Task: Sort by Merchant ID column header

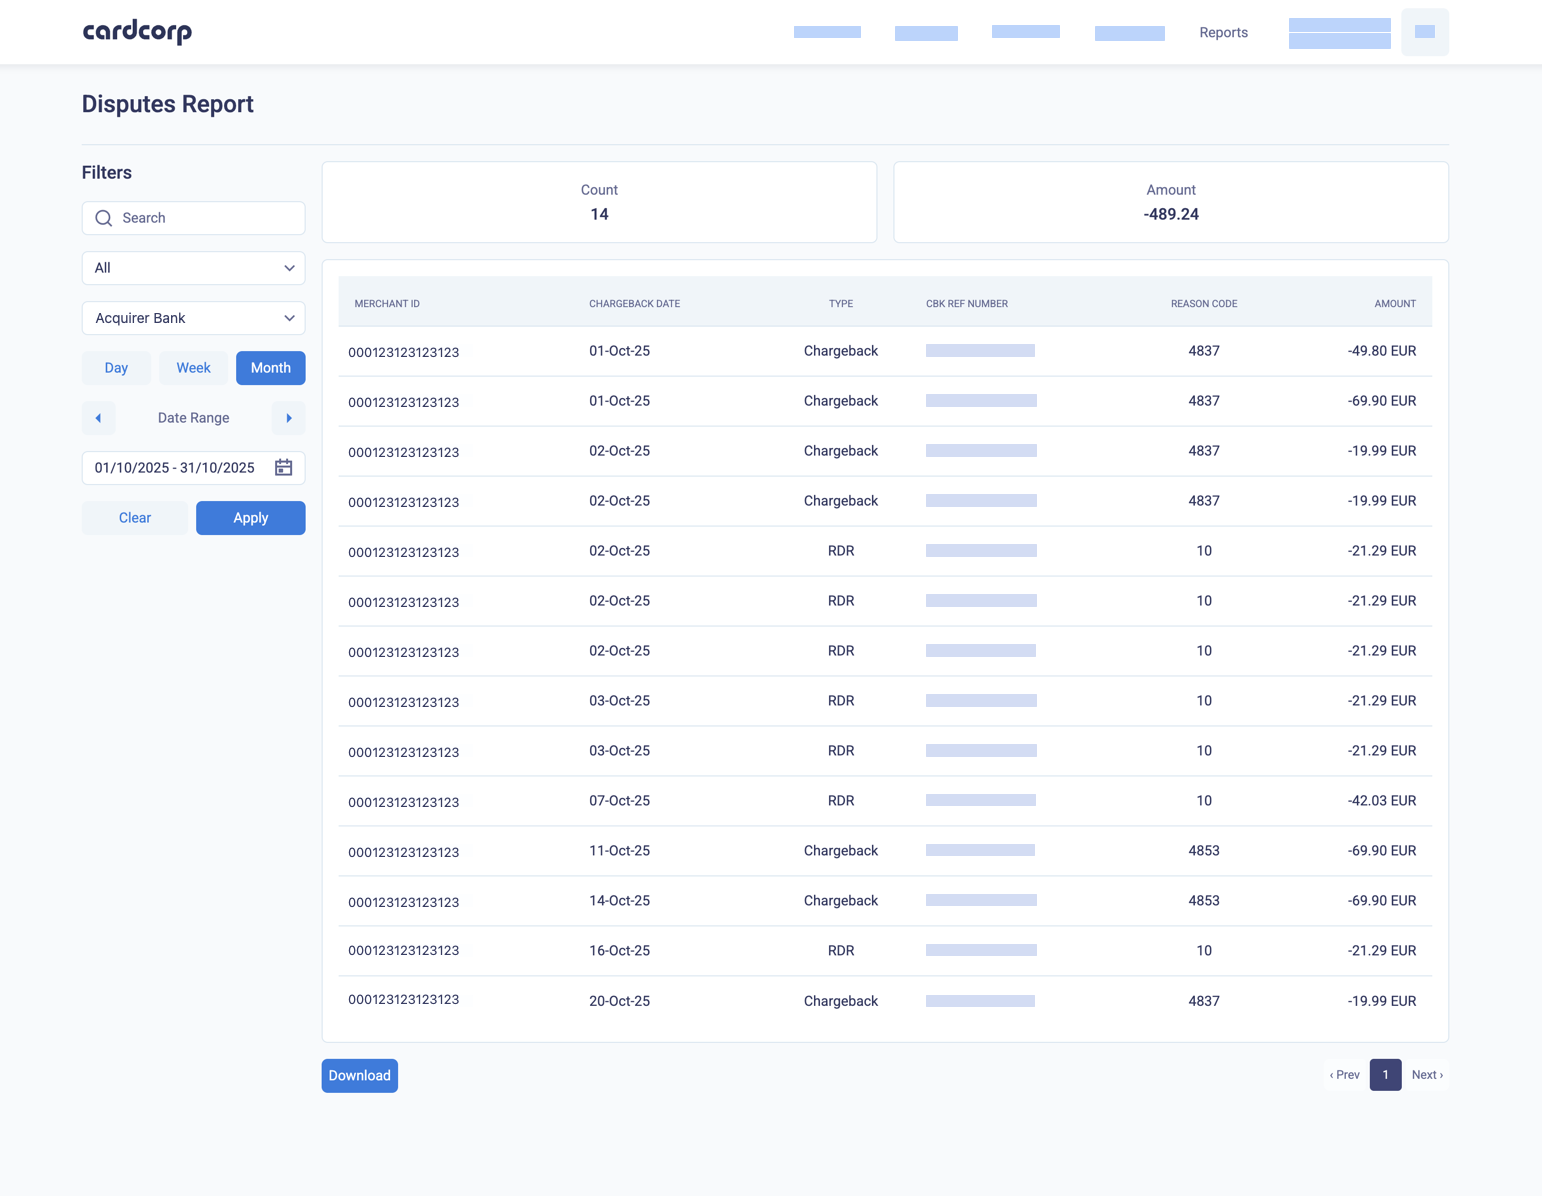Action: coord(387,304)
